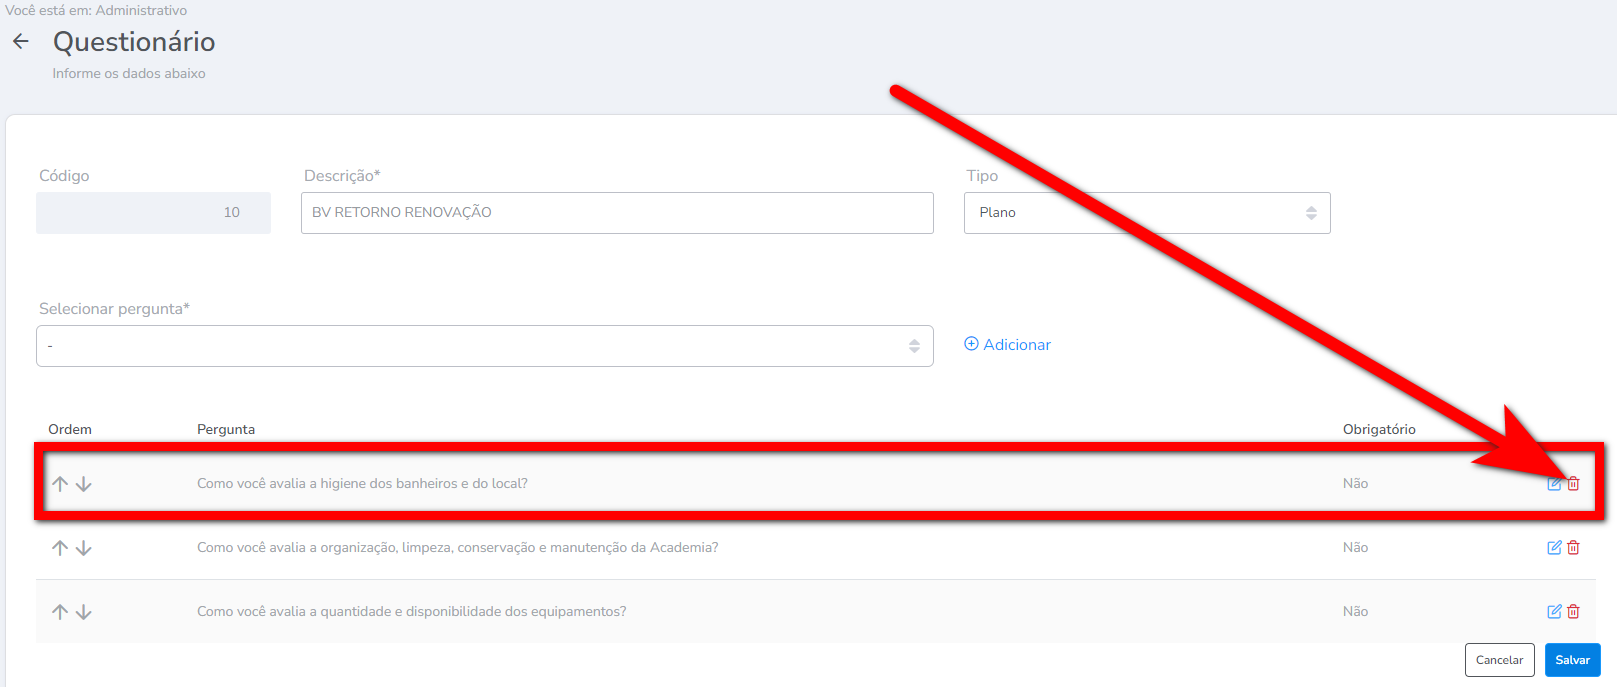Click into the Descrição text field

(616, 213)
